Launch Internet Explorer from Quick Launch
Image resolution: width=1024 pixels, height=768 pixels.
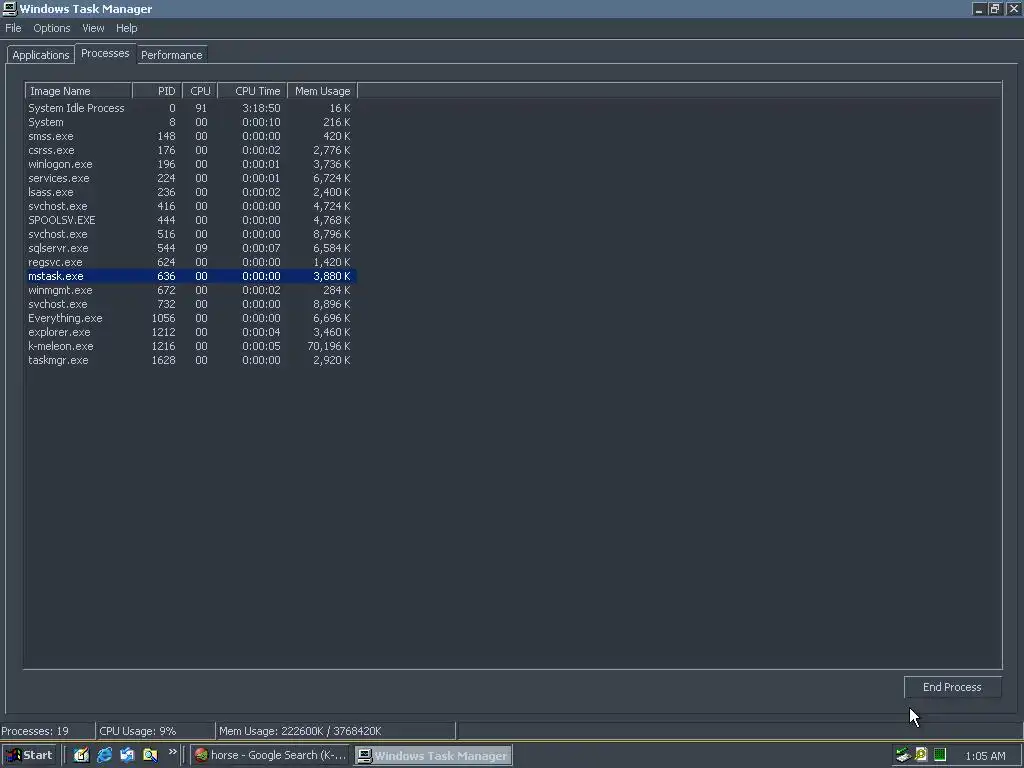104,755
